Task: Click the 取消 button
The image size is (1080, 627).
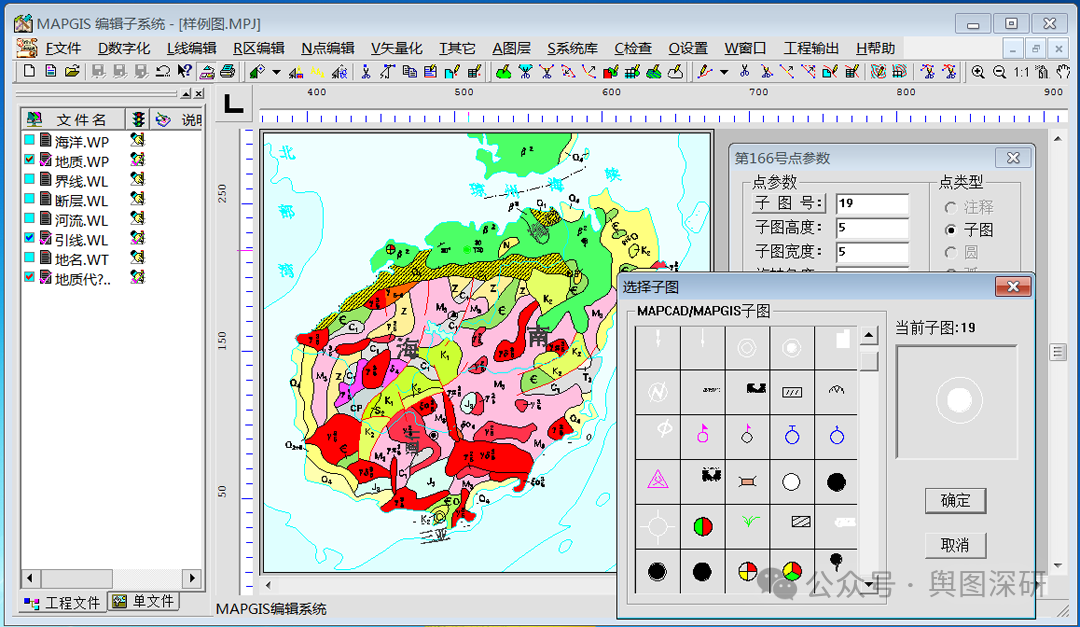Action: pos(955,545)
